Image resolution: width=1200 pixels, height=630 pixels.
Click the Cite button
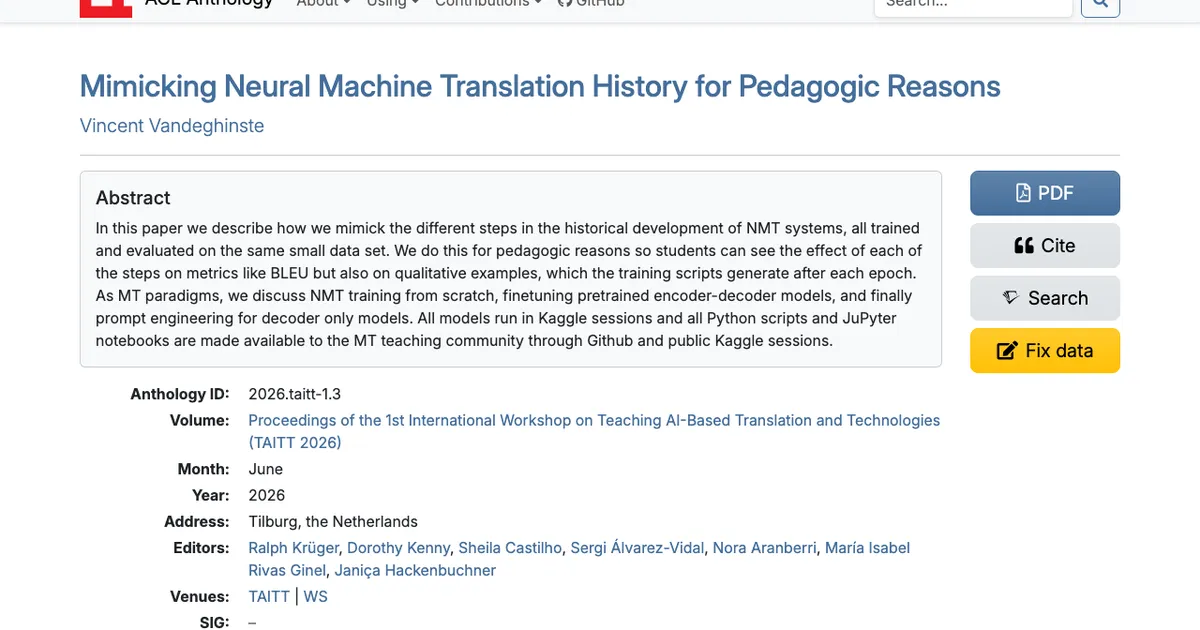[1045, 245]
